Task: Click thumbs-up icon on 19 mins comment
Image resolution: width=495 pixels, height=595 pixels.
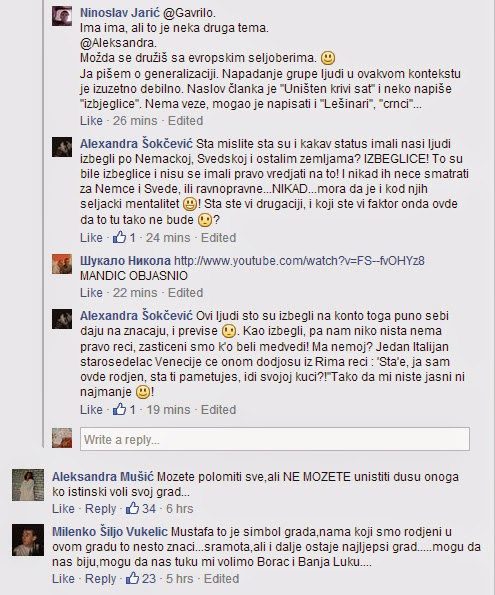Action: (x=120, y=409)
